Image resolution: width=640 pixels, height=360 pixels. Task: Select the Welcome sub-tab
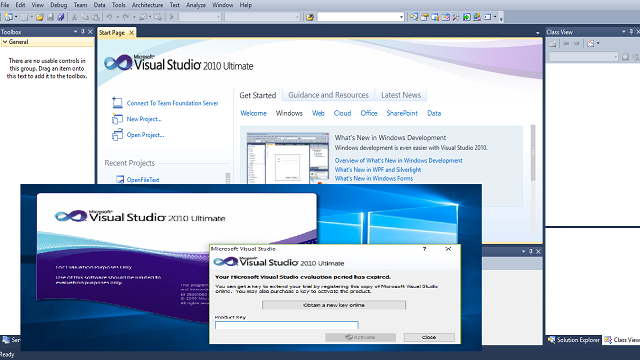[x=253, y=113]
